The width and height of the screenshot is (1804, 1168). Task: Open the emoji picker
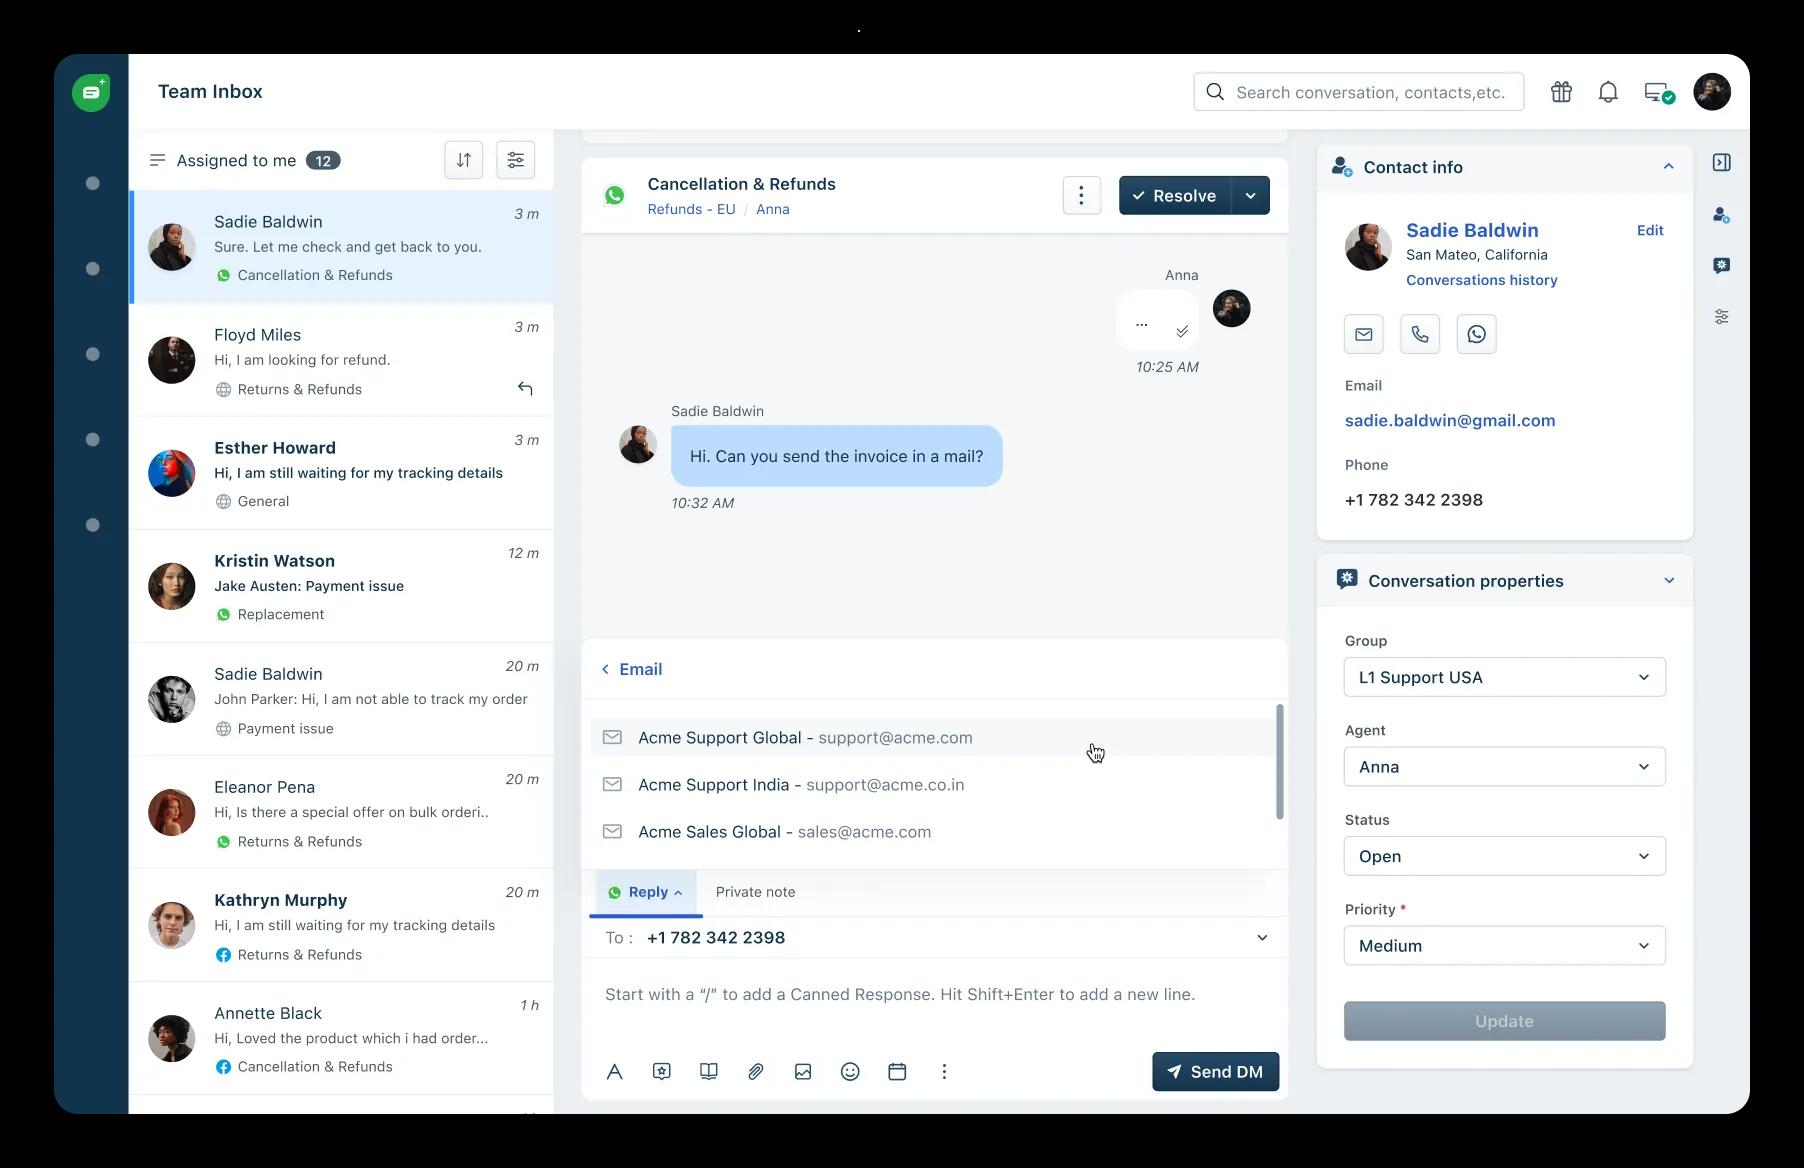point(850,1072)
